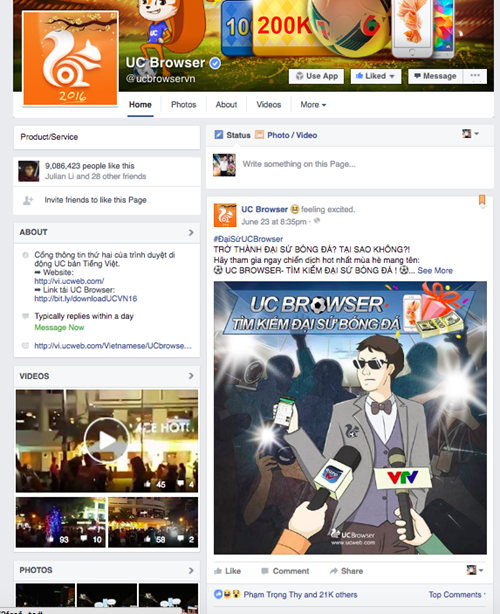500x614 pixels.
Task: Expand the VIDEOS section chevron
Action: pyautogui.click(x=191, y=376)
